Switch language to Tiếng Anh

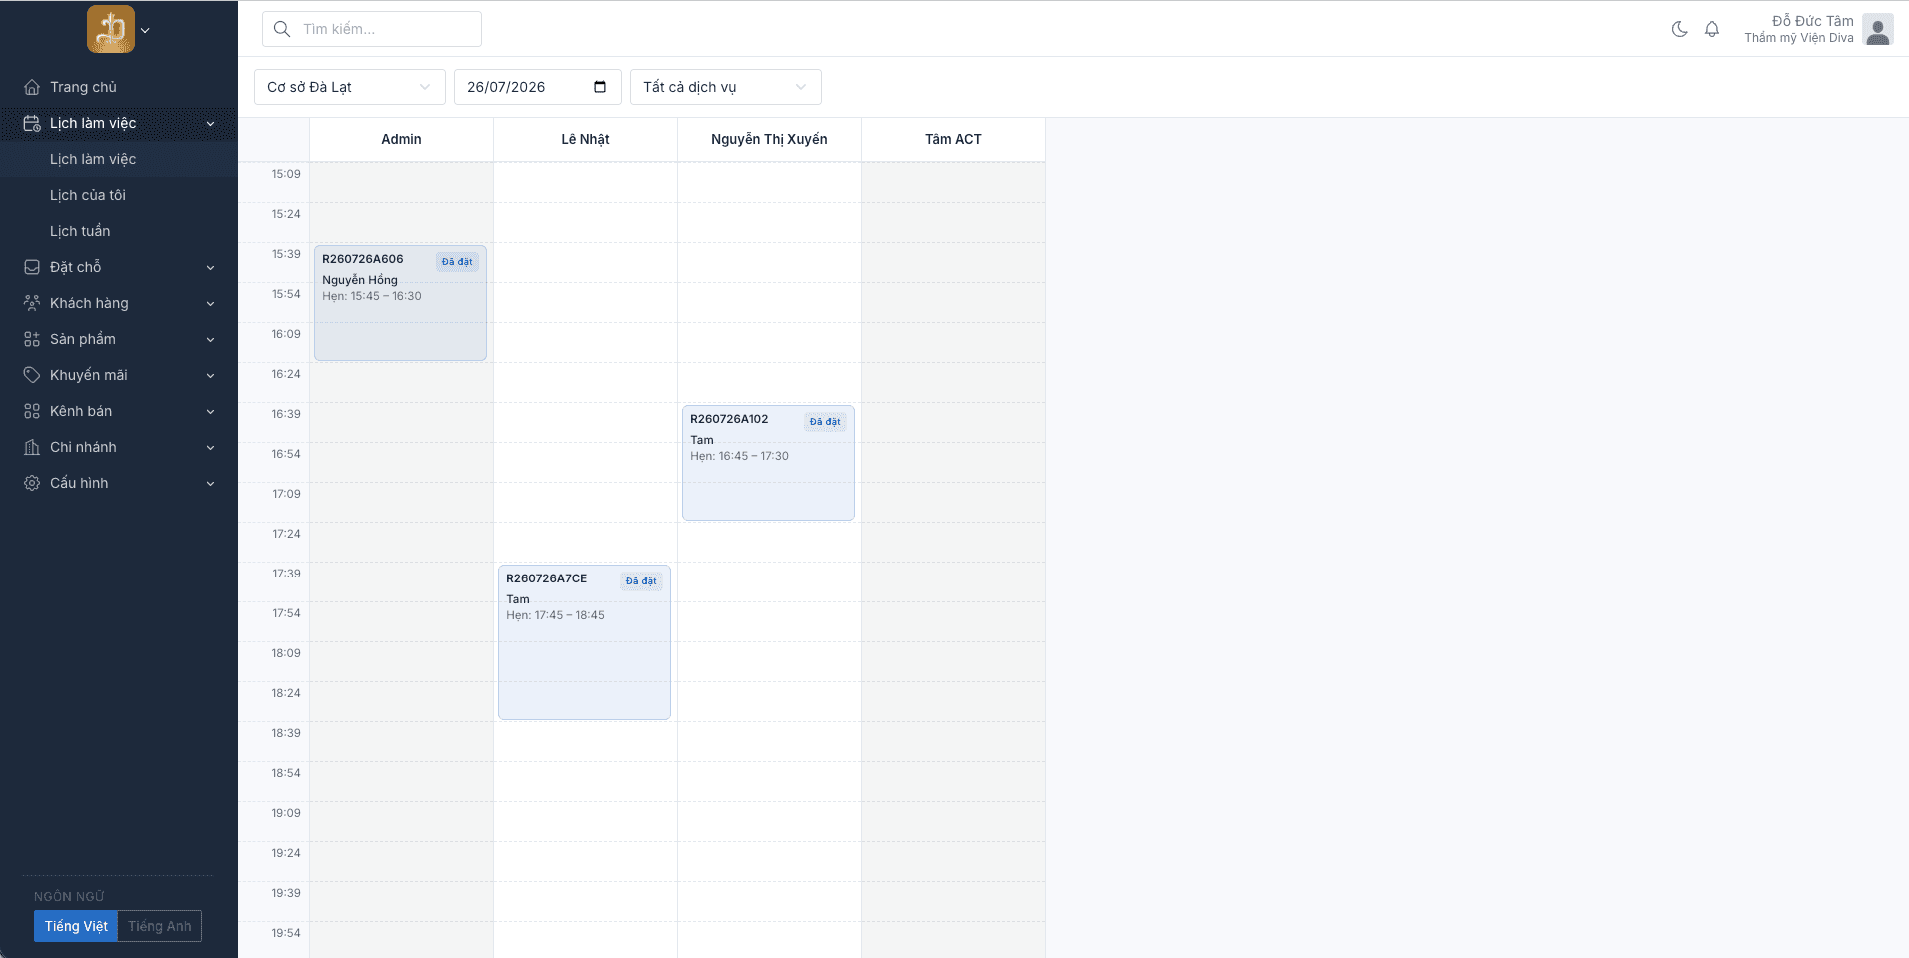[160, 926]
